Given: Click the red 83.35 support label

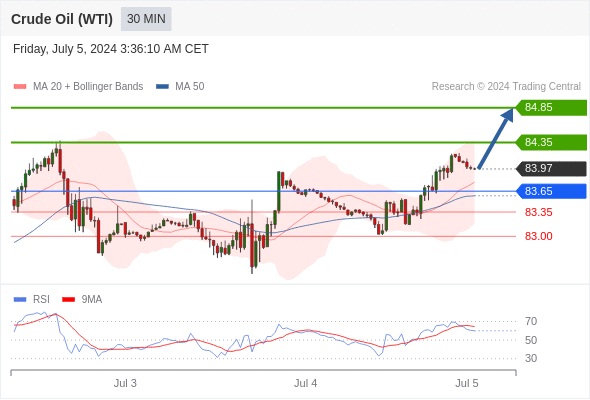Looking at the screenshot, I should [x=538, y=212].
